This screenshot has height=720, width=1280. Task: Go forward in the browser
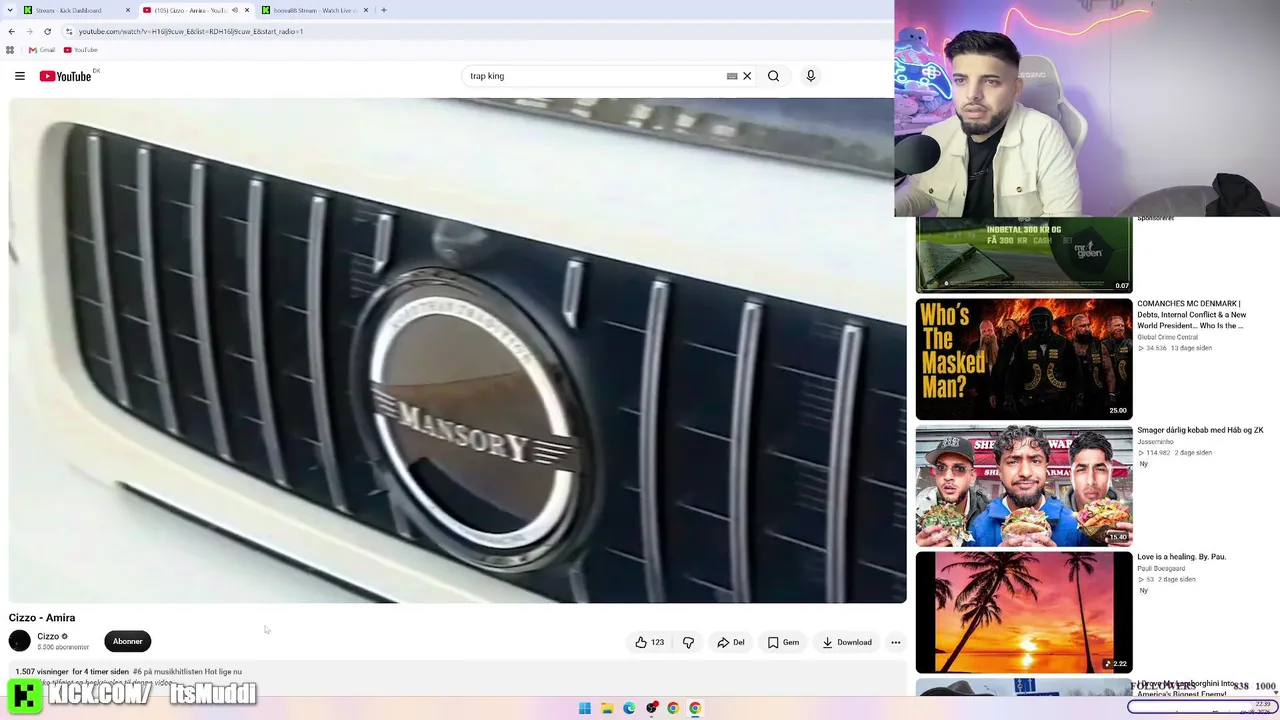click(x=29, y=31)
